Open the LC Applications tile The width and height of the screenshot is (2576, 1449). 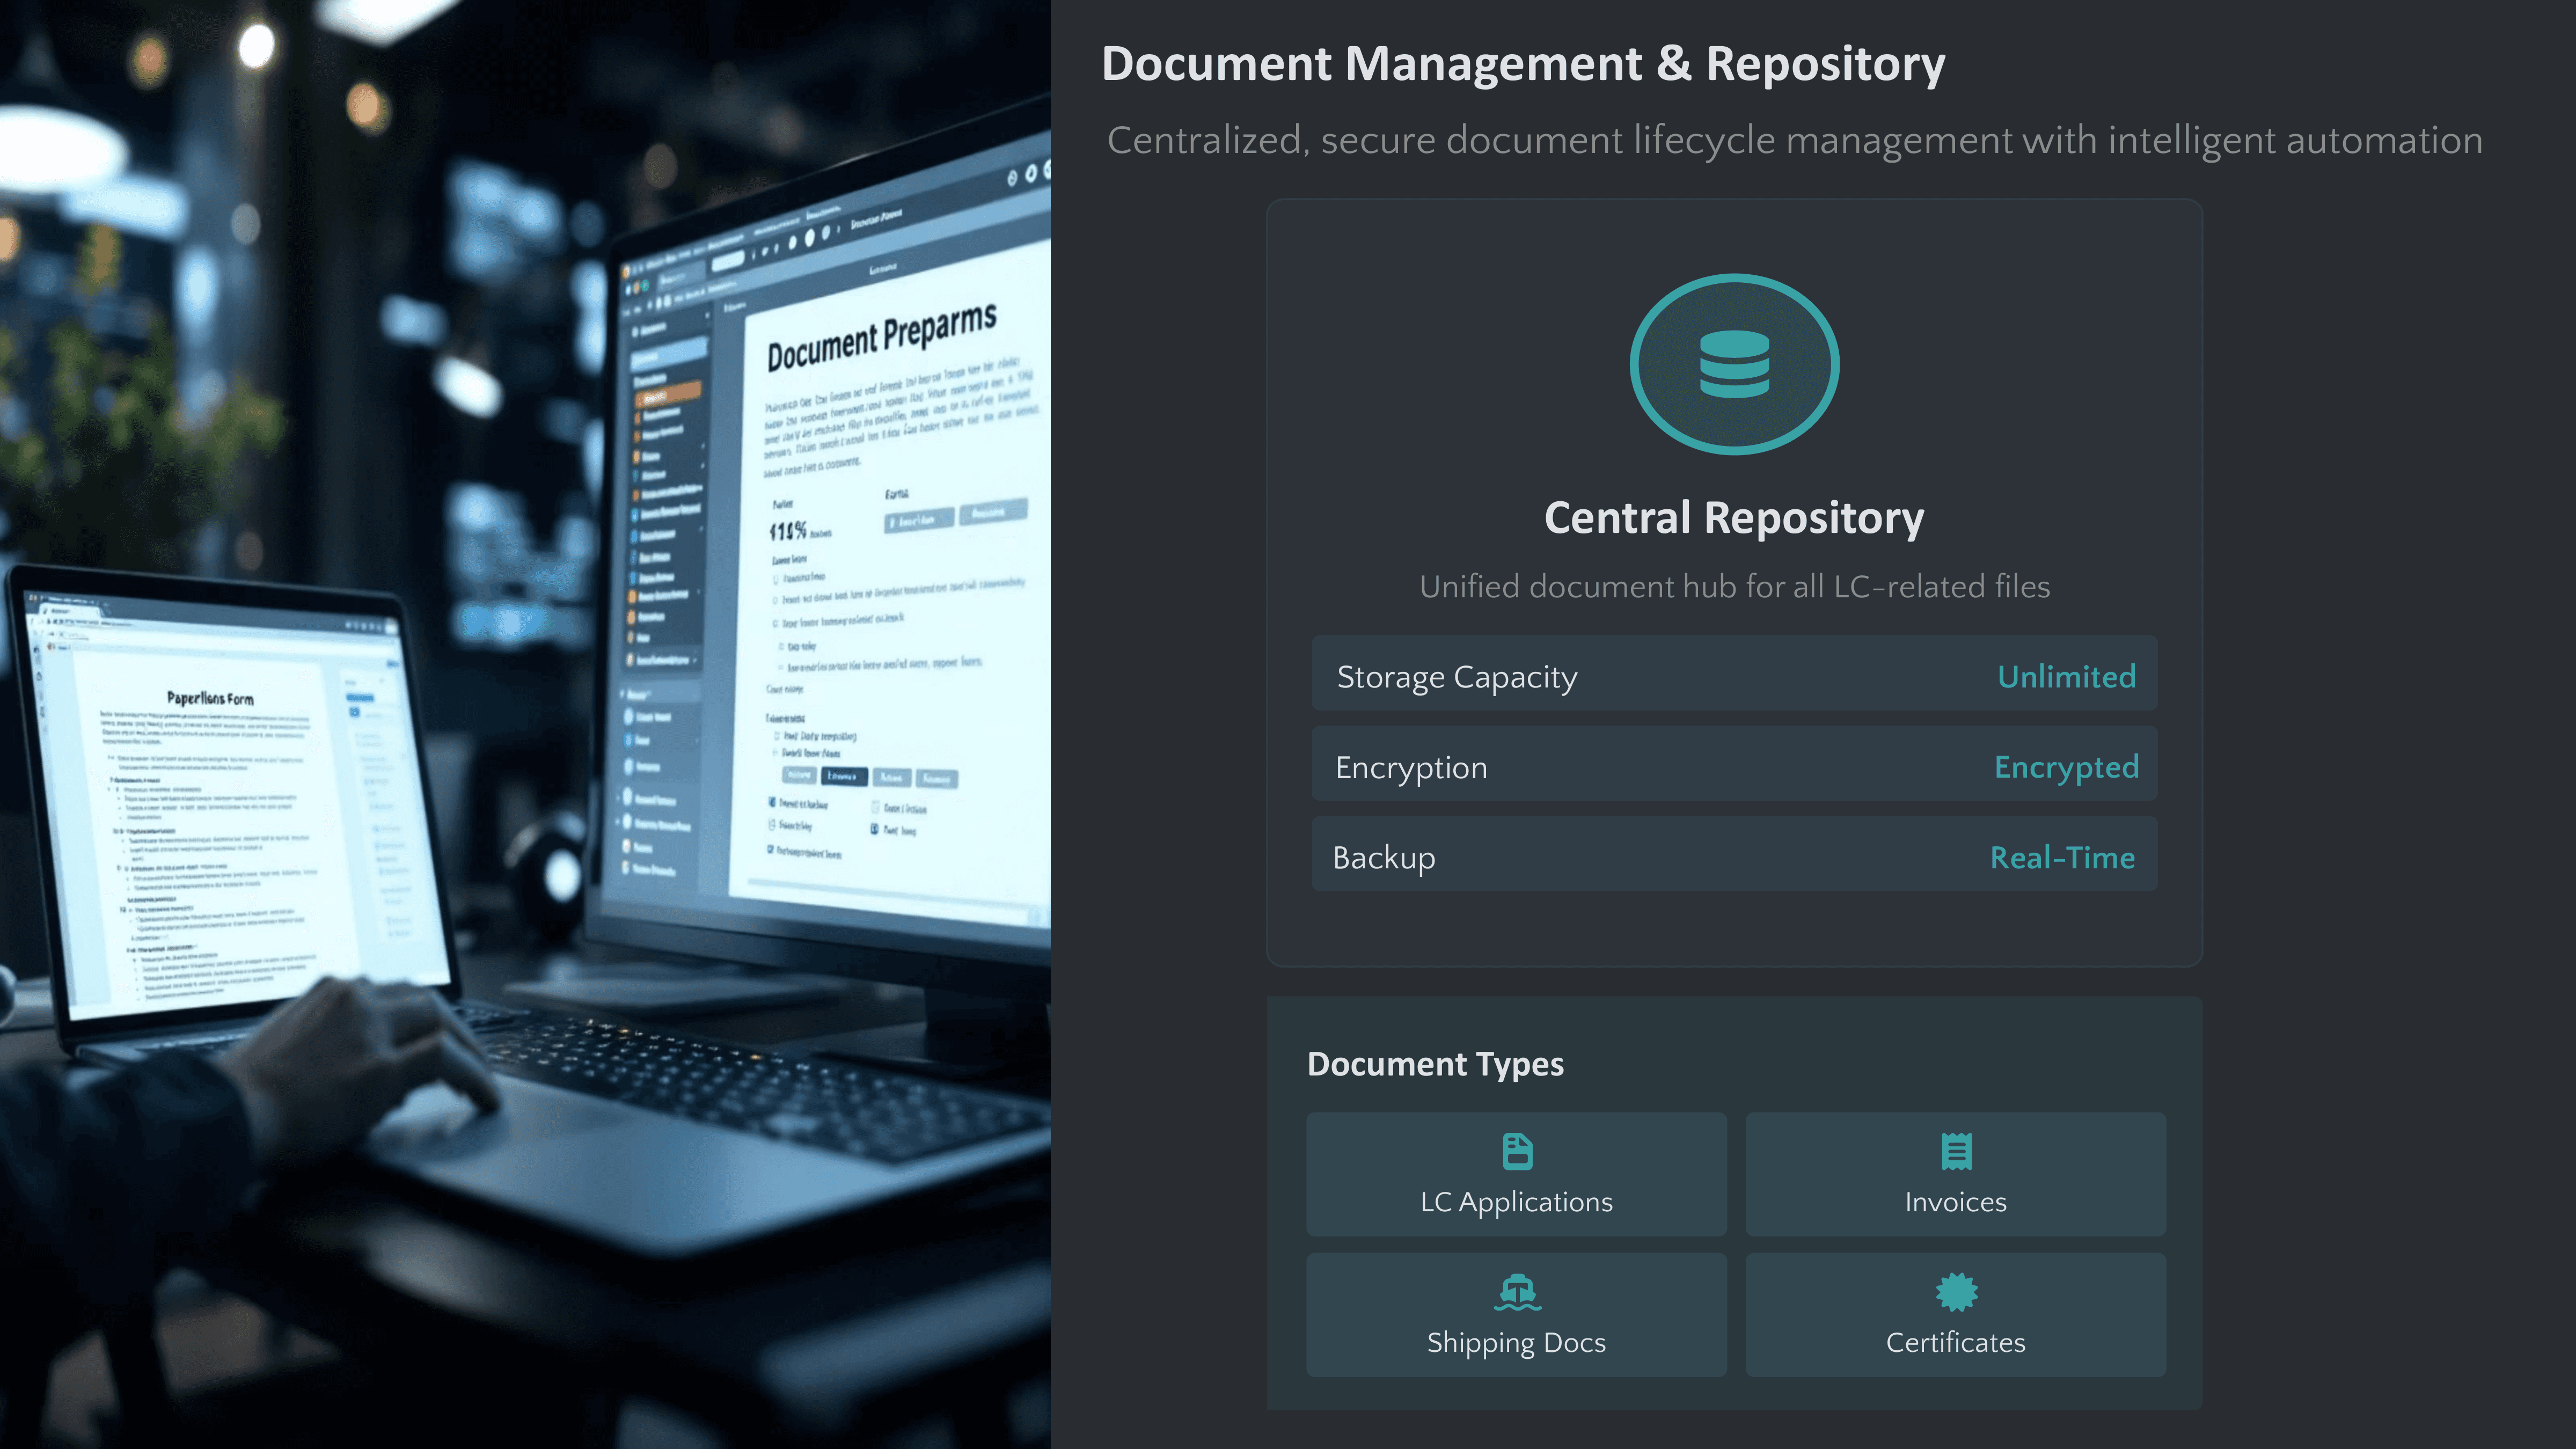point(1516,1201)
